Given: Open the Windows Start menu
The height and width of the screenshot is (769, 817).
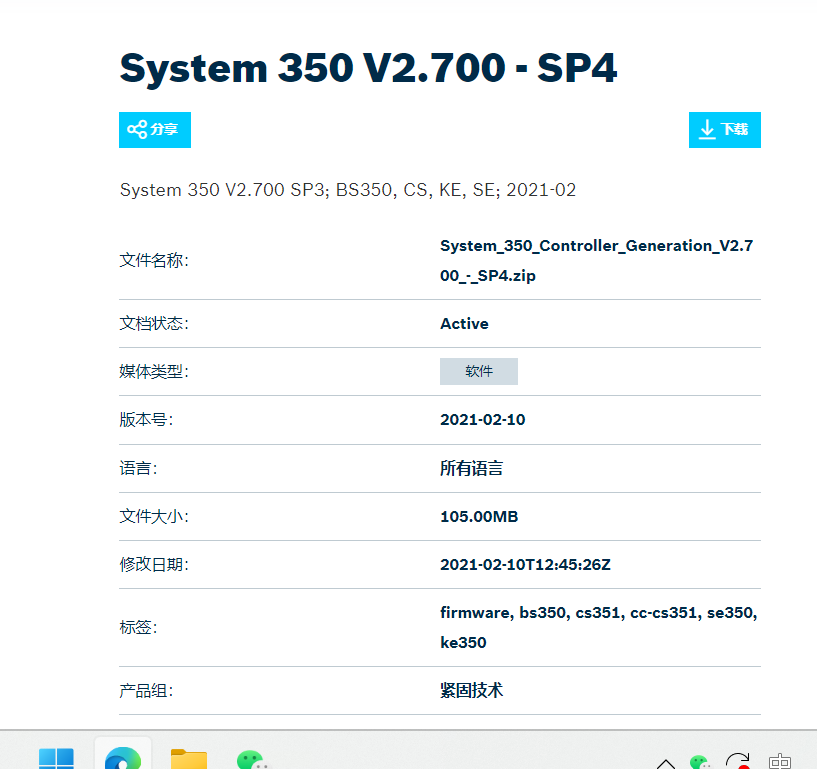Looking at the screenshot, I should (56, 758).
